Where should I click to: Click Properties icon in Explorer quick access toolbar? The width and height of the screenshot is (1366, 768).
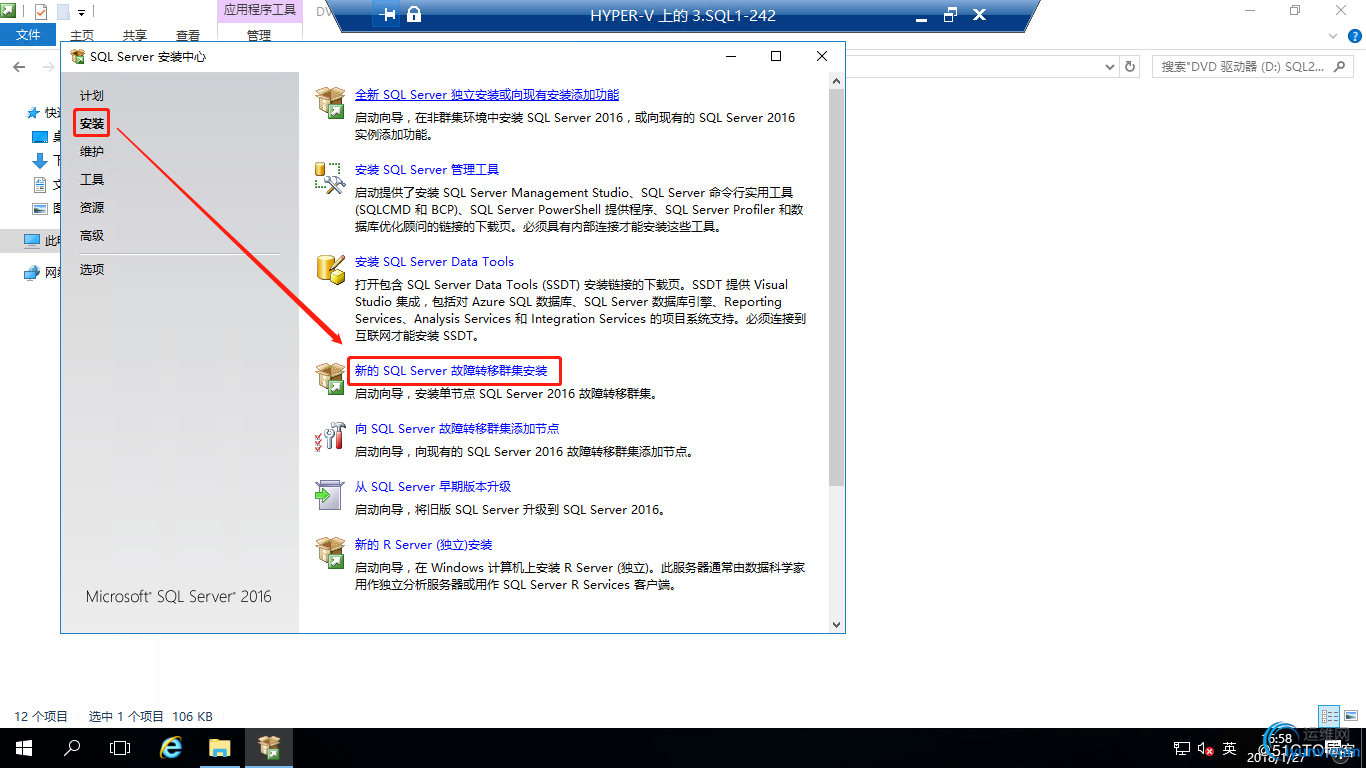41,12
